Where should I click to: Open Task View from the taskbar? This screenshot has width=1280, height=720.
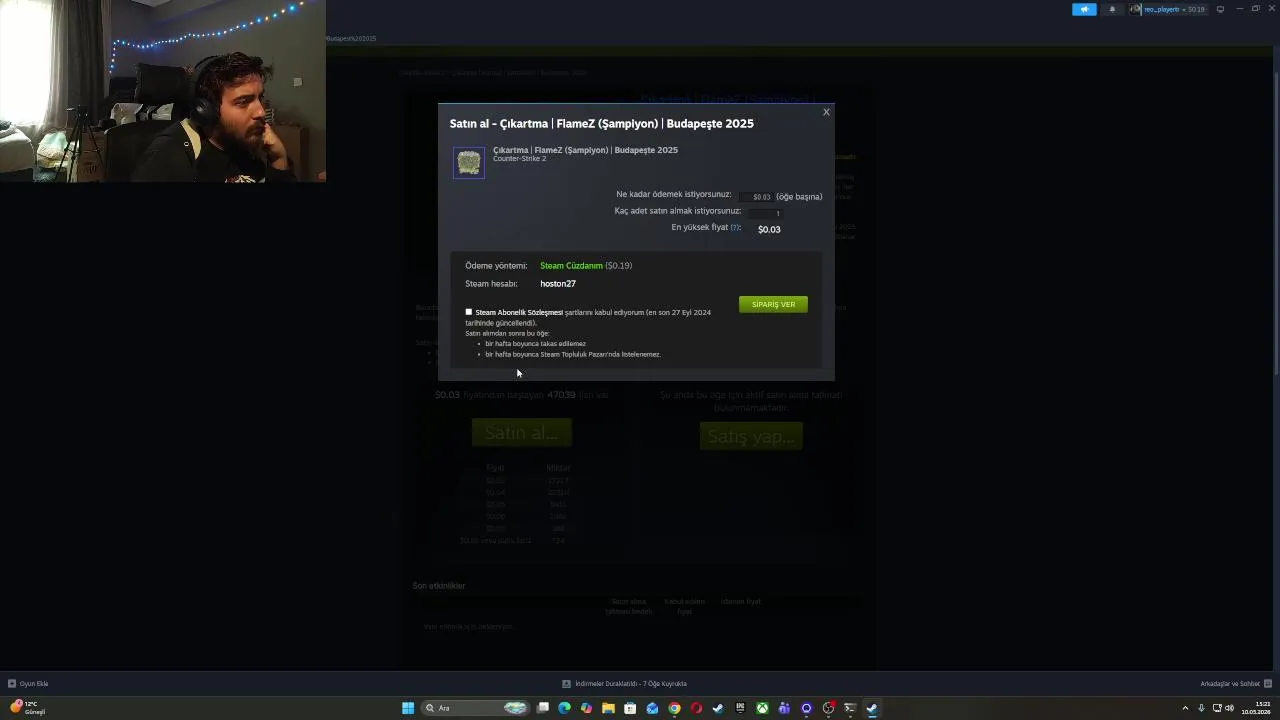click(543, 708)
